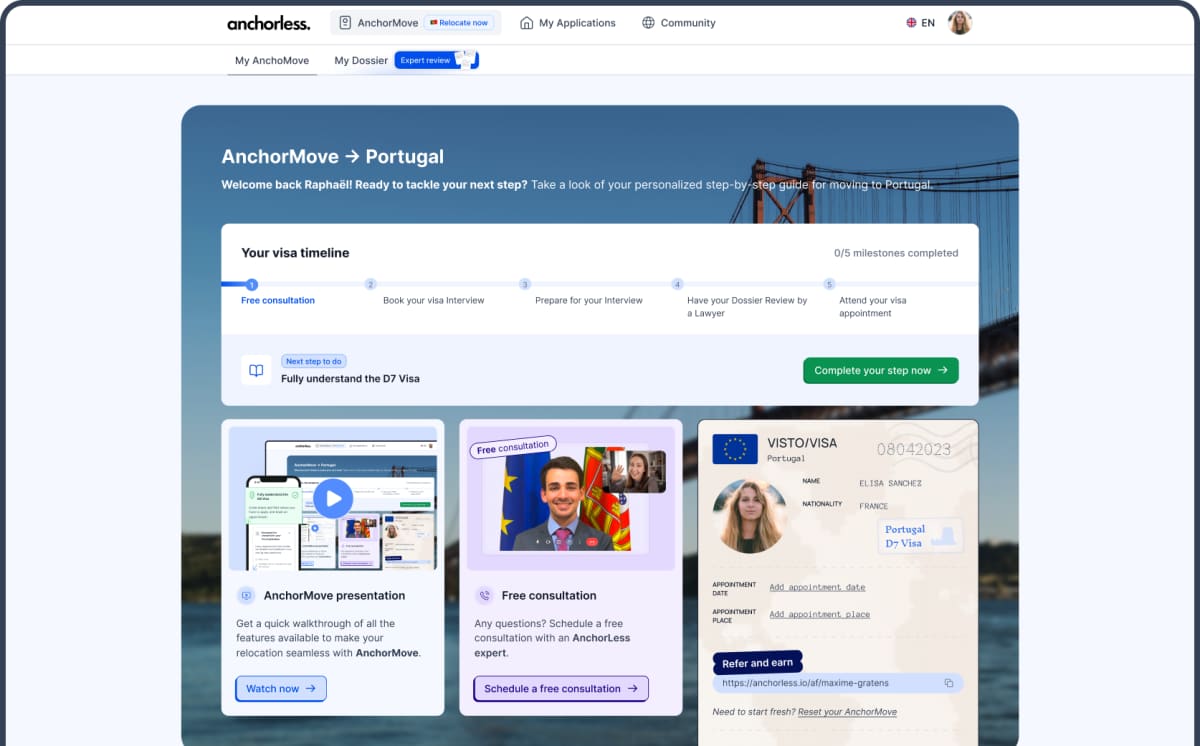The height and width of the screenshot is (746, 1200).
Task: Click the book icon beside Next step
Action: tap(256, 370)
